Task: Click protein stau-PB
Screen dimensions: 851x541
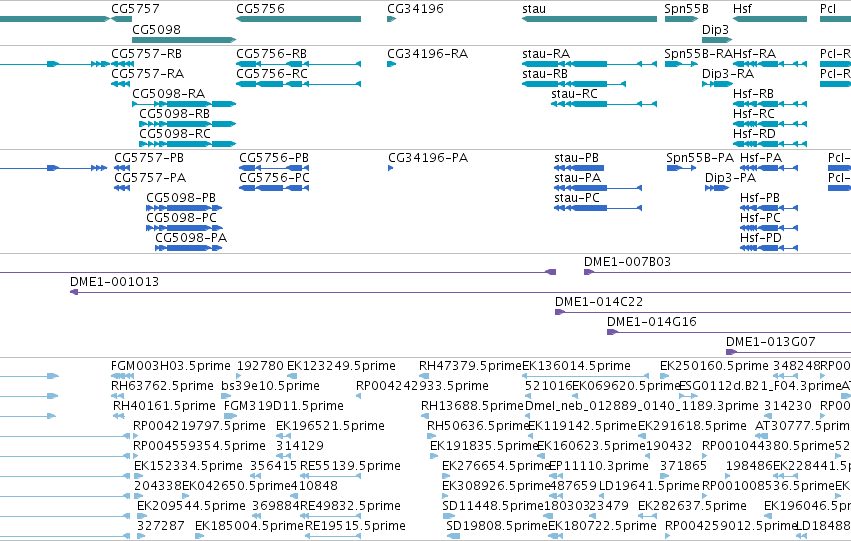Action: click(x=576, y=158)
